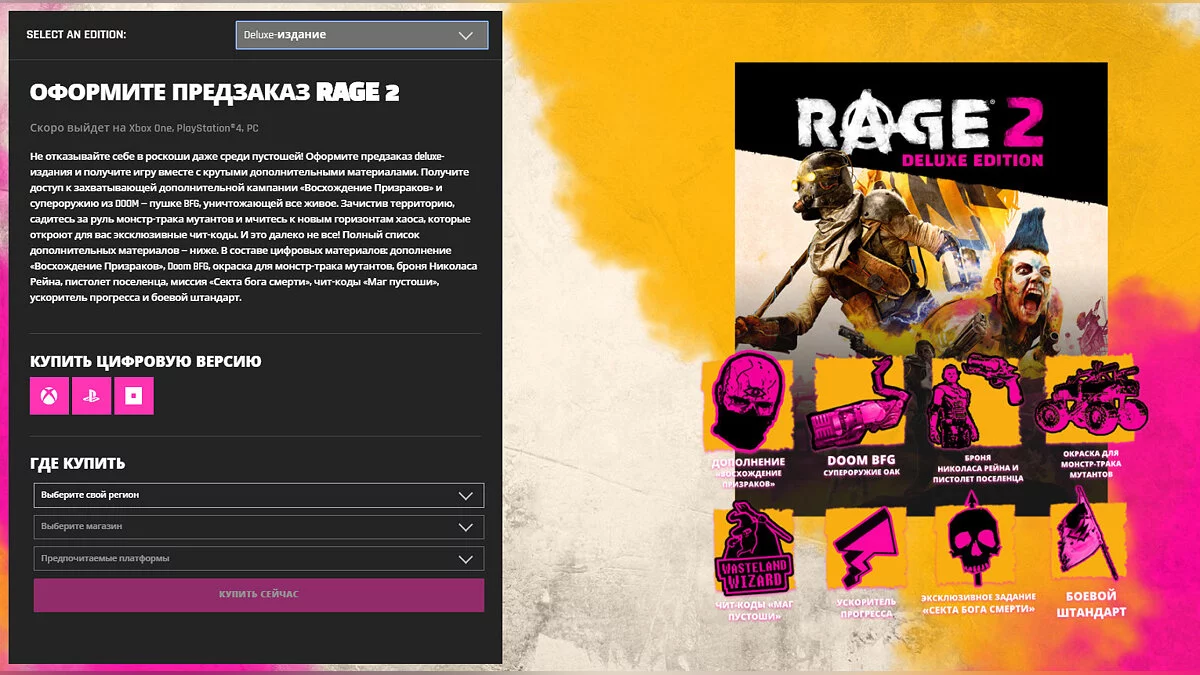Buy digital version on PlayStation

click(x=91, y=396)
